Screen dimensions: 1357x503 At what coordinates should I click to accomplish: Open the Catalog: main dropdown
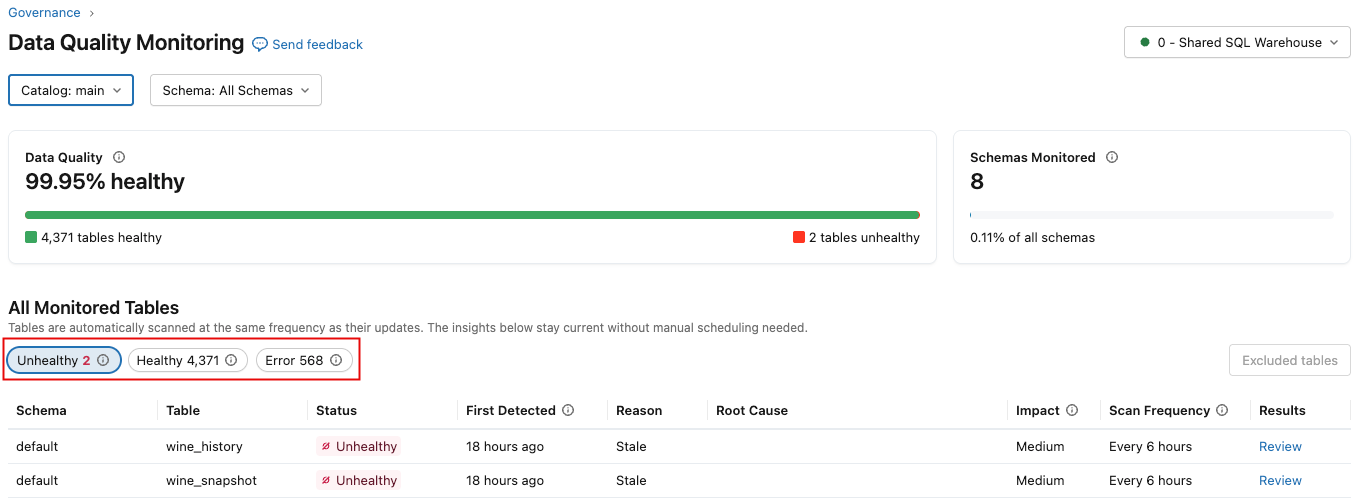(x=71, y=90)
